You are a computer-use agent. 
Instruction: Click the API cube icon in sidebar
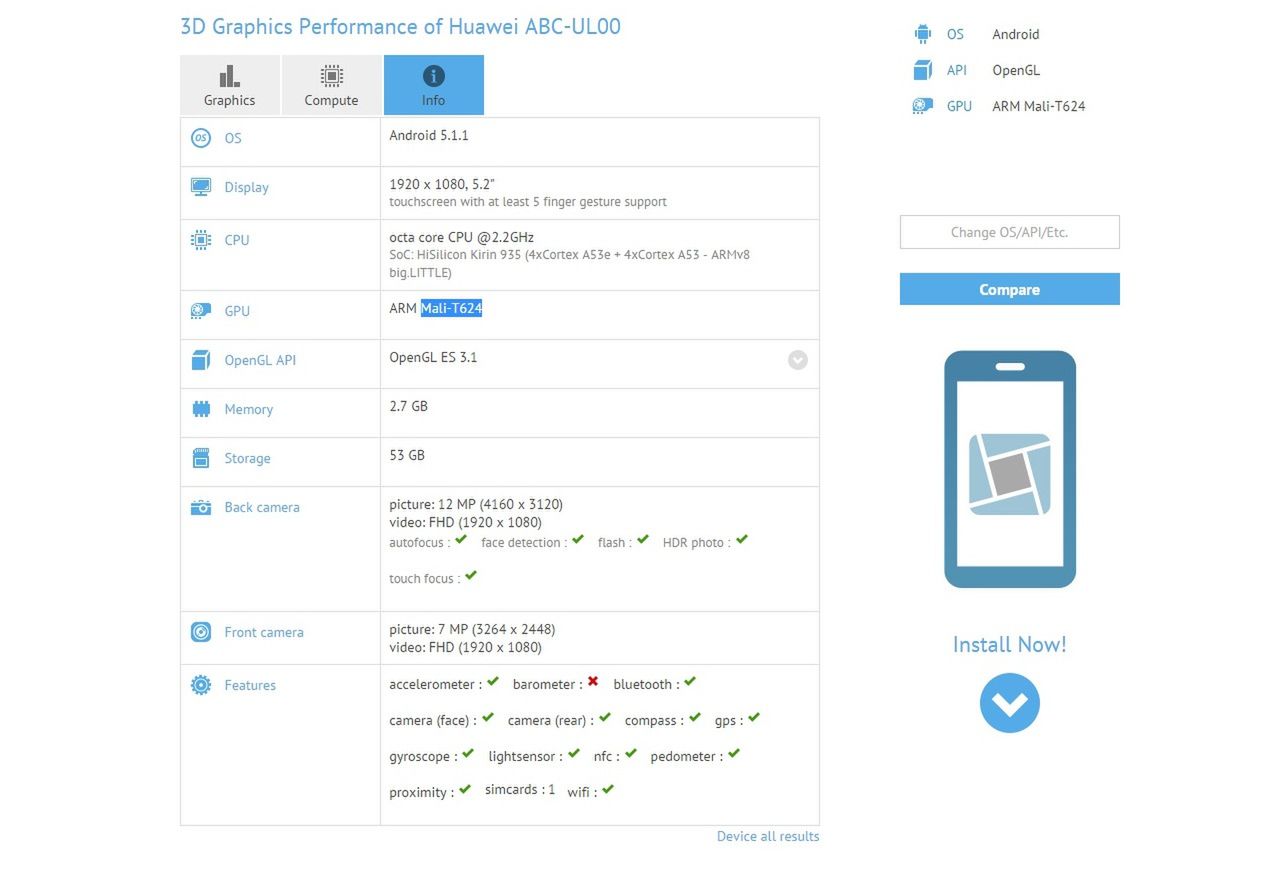click(922, 70)
